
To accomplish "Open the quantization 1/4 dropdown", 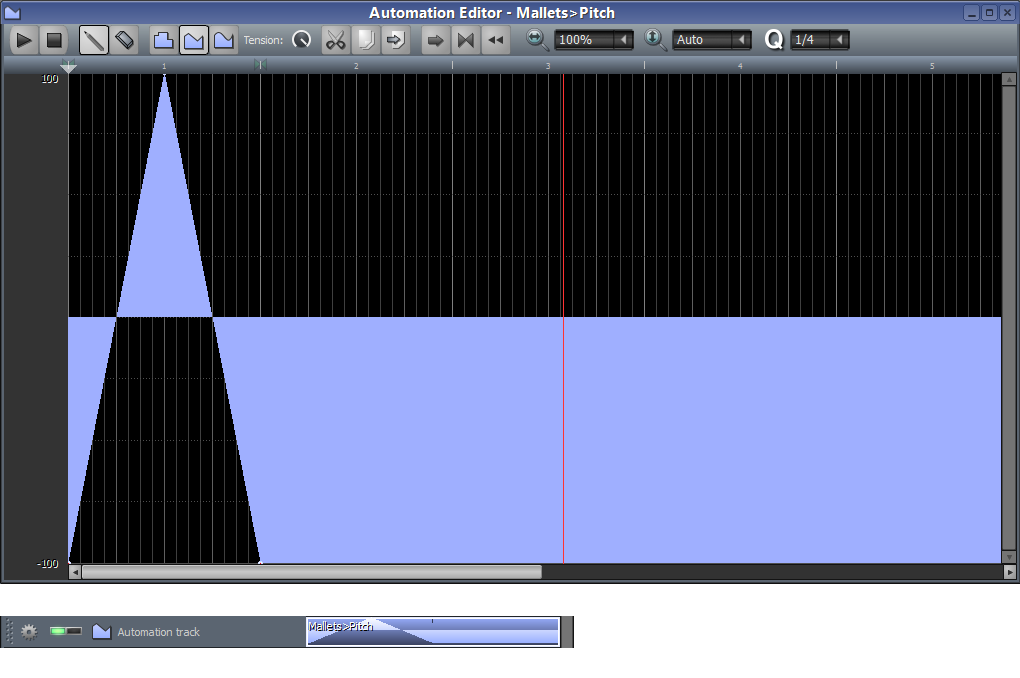I will [820, 40].
